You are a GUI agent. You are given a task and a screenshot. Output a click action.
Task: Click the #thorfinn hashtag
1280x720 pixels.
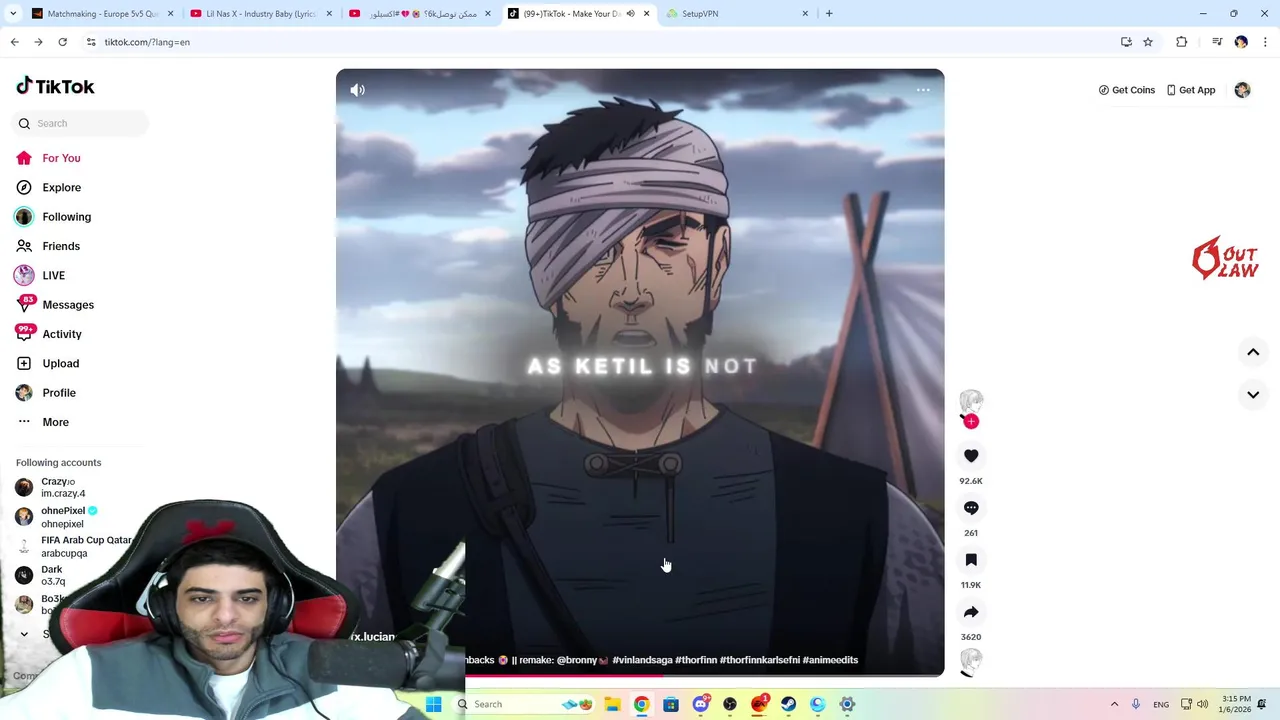pos(696,660)
